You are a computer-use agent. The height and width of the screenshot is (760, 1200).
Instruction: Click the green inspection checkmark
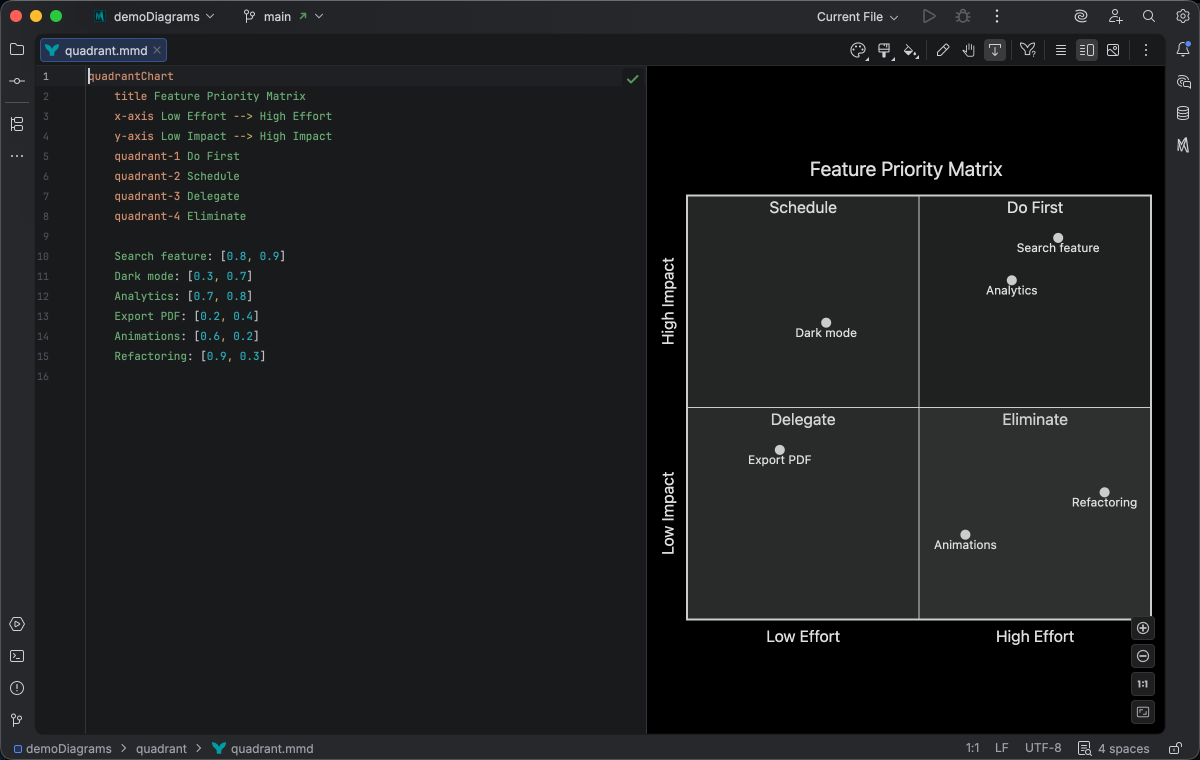[x=633, y=78]
